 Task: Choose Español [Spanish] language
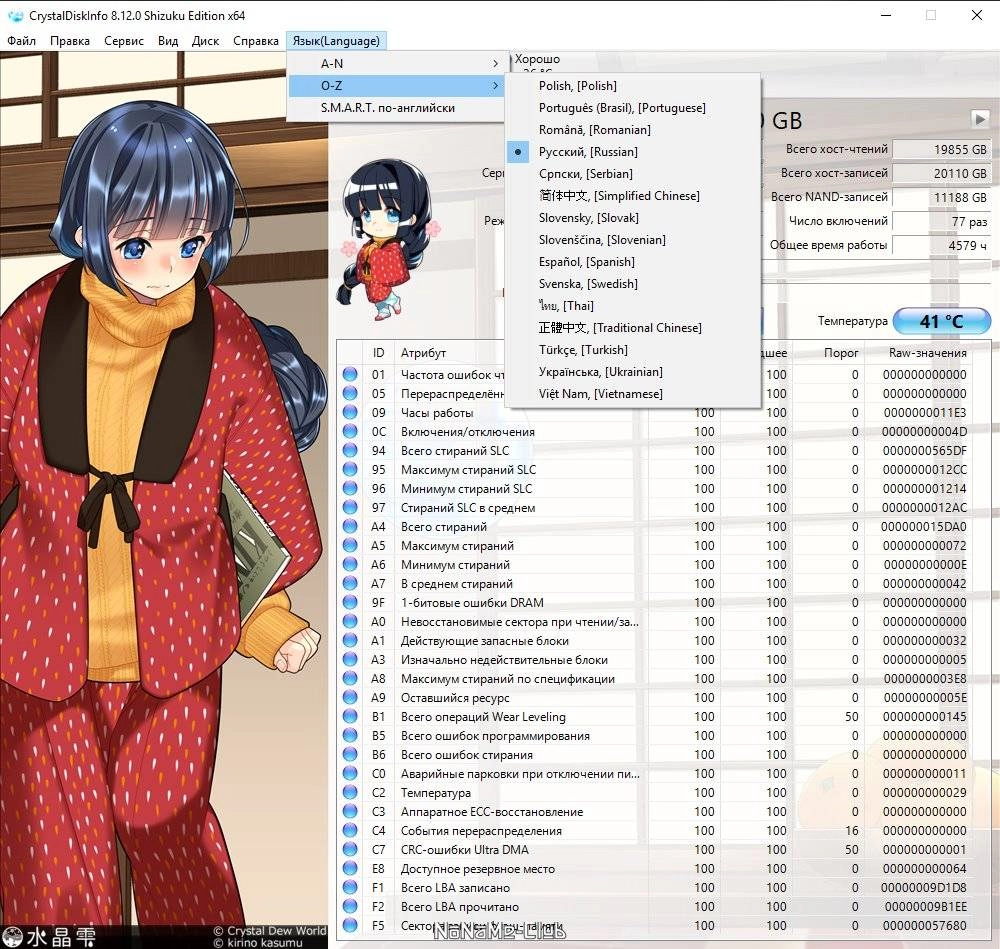click(633, 261)
